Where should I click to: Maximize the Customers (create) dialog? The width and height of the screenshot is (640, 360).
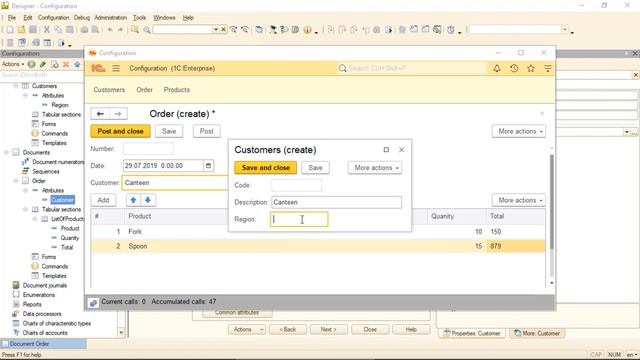(386, 150)
